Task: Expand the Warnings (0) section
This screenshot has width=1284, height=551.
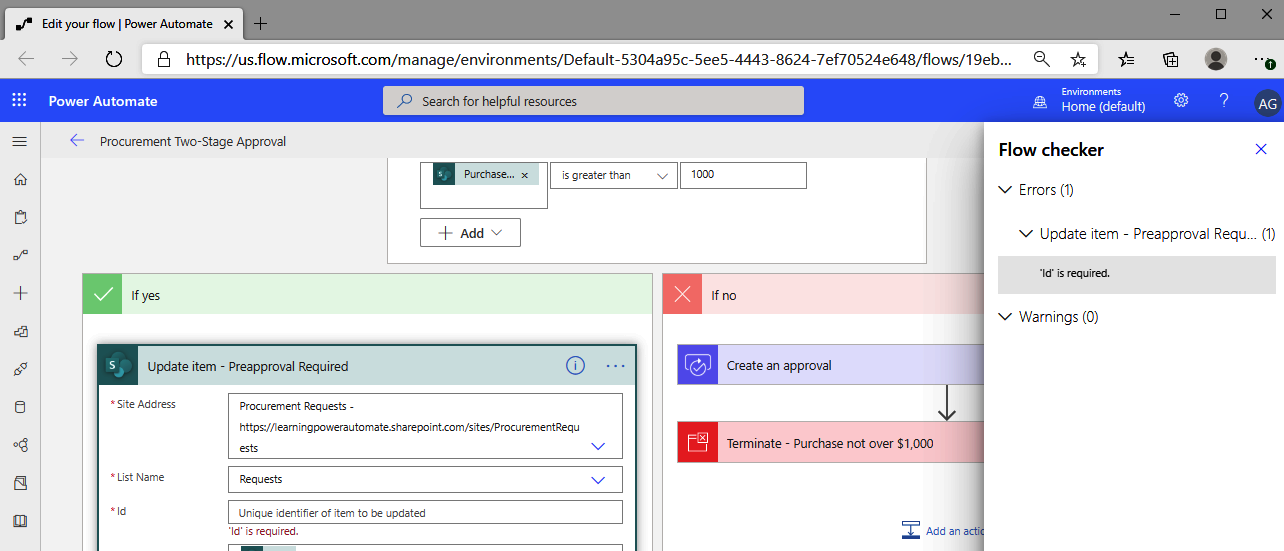Action: coord(1049,317)
